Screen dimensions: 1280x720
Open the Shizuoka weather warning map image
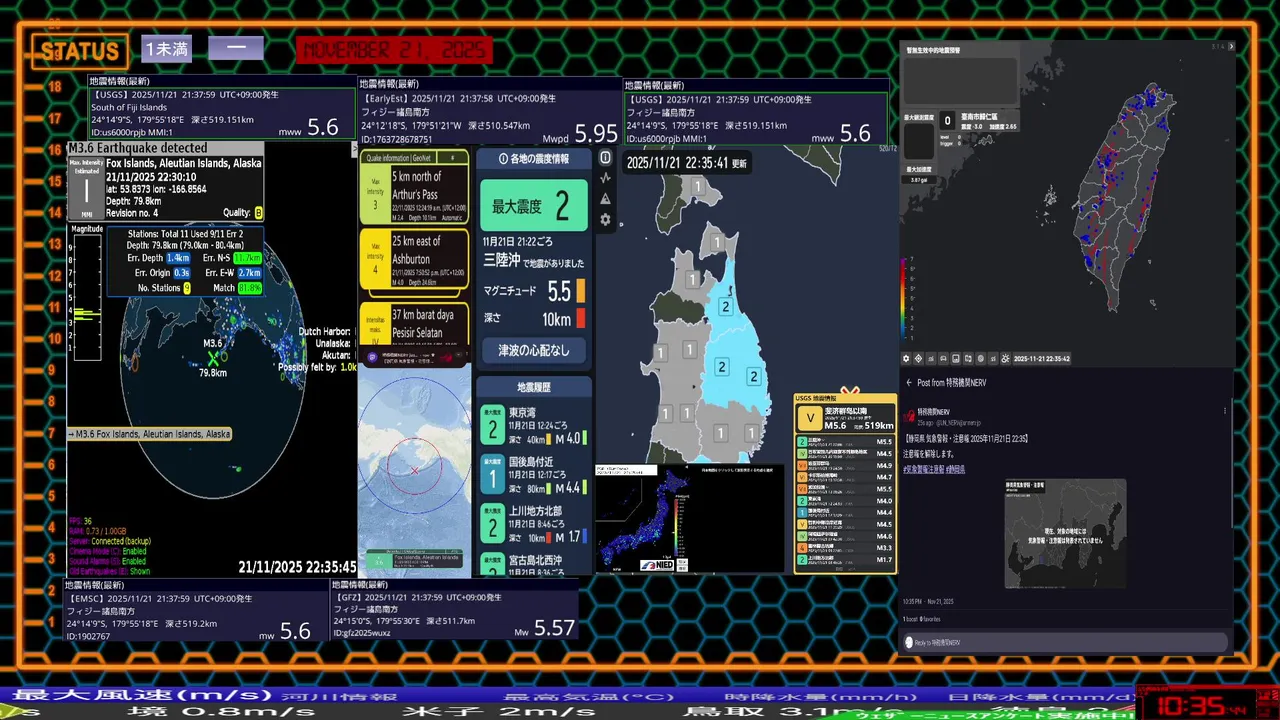[x=1065, y=534]
